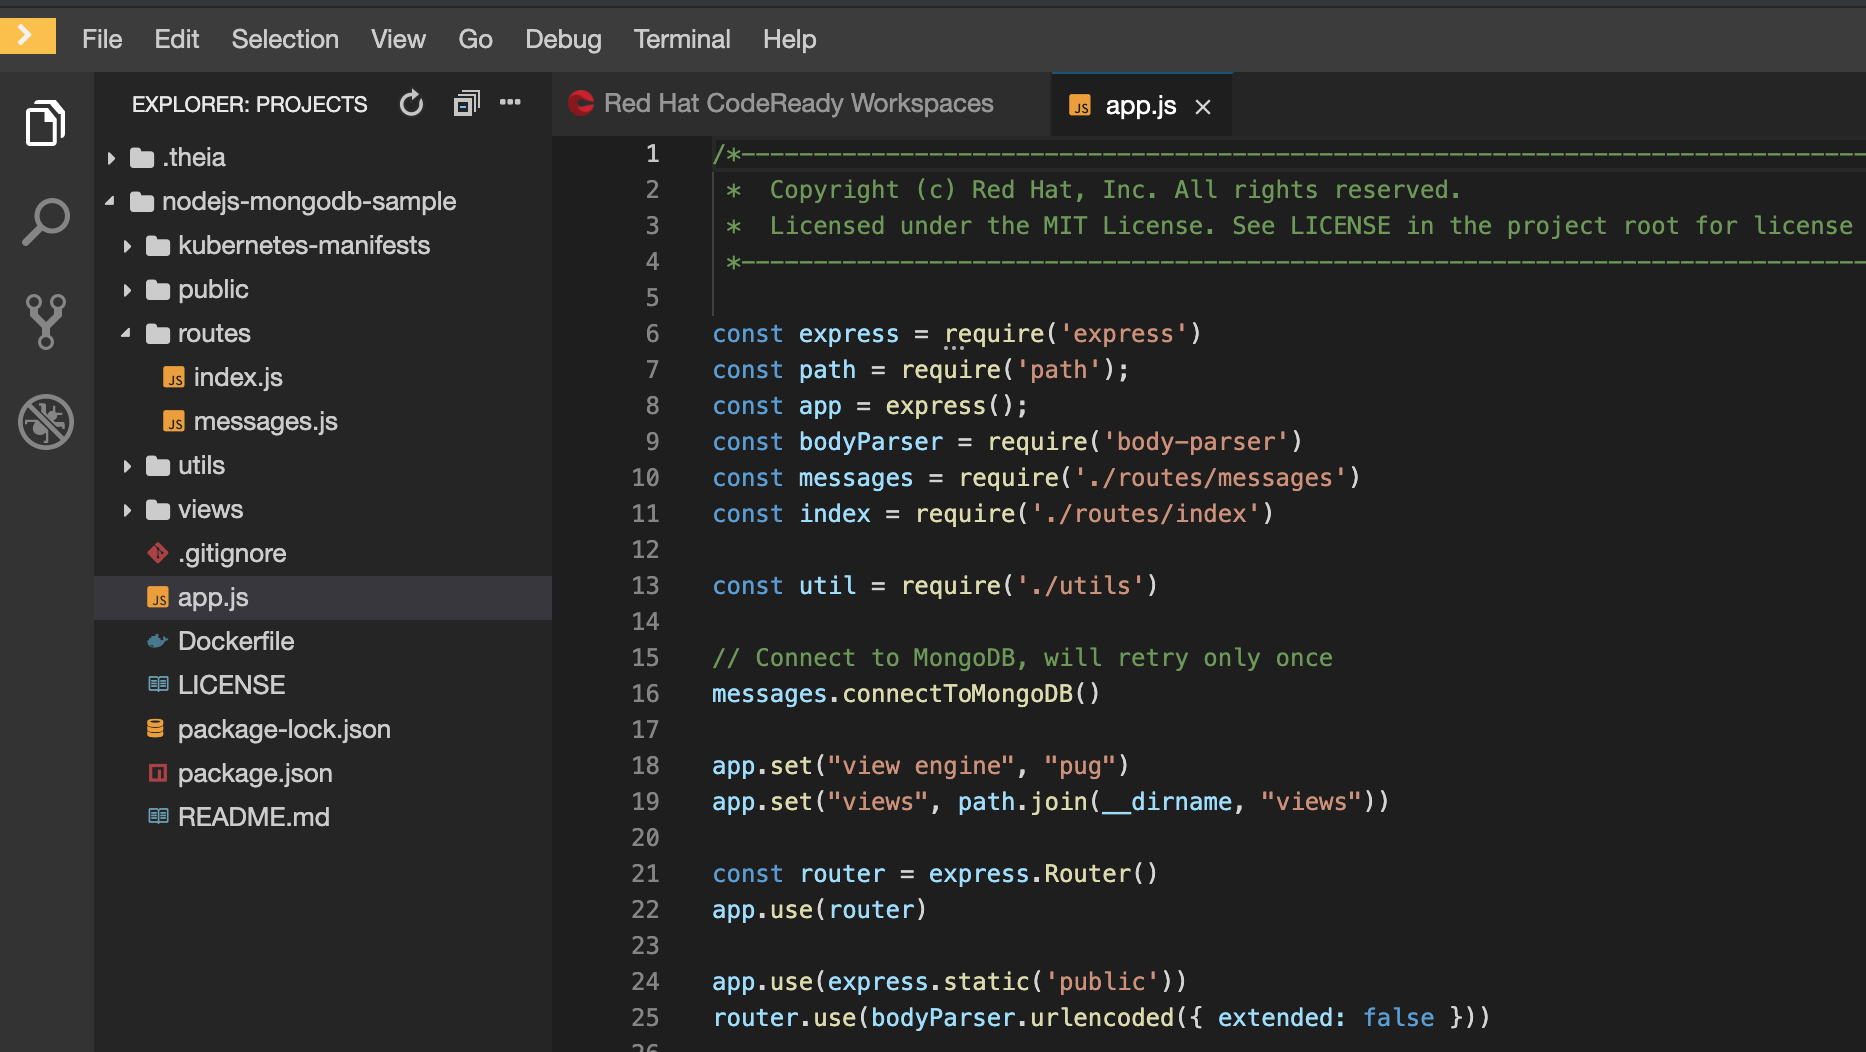Switch to Red Hat CodeReady Workspaces tab

click(799, 104)
